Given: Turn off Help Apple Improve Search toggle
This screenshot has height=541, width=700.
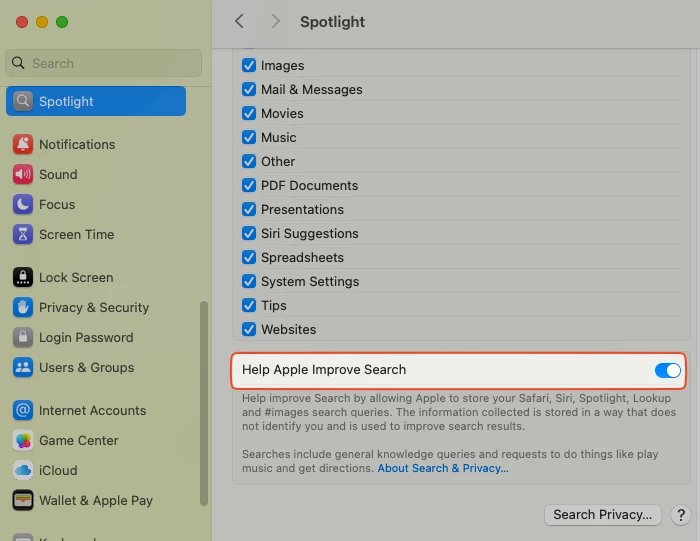Looking at the screenshot, I should tap(667, 370).
